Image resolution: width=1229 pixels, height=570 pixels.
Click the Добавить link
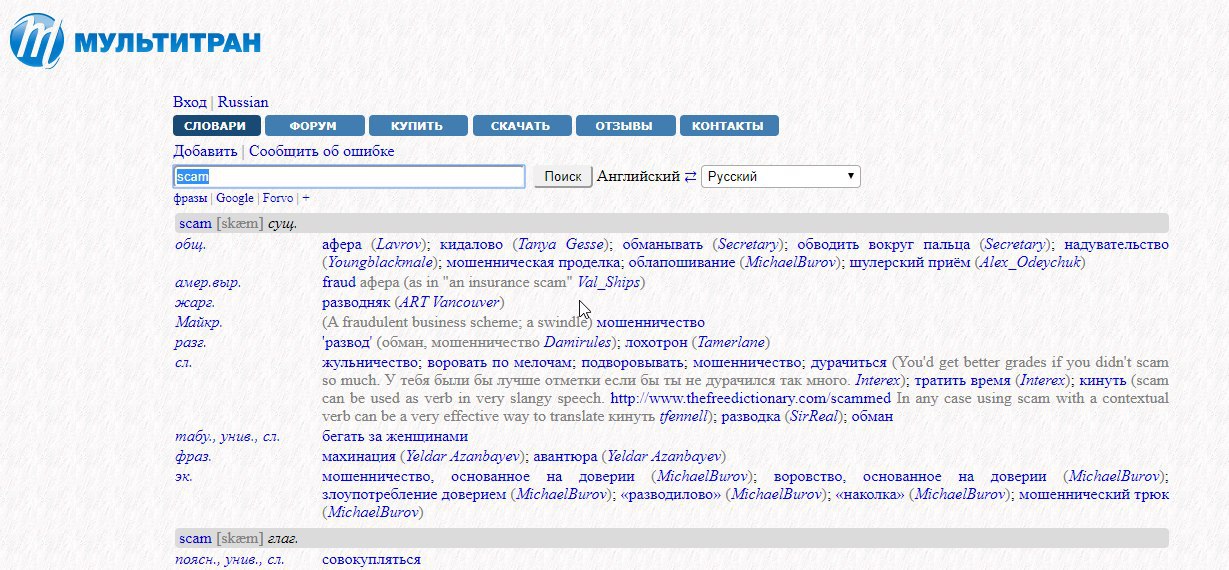tap(205, 151)
